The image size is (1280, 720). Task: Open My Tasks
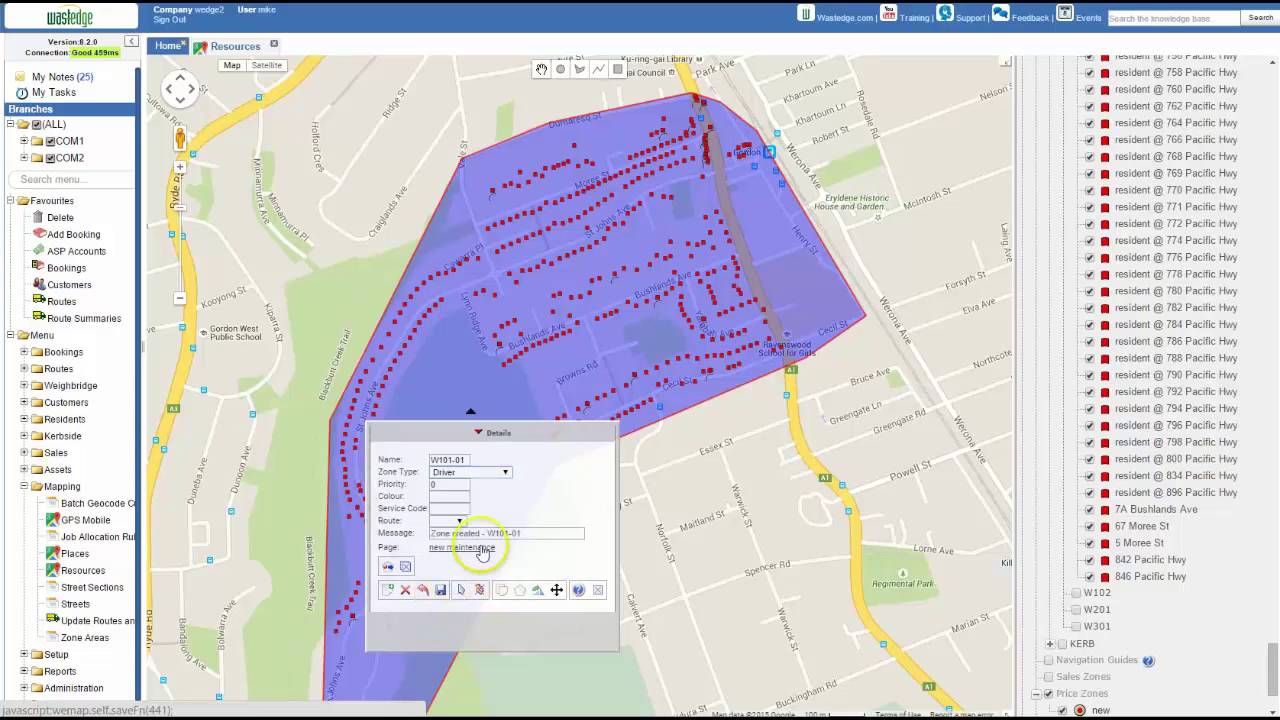click(54, 93)
